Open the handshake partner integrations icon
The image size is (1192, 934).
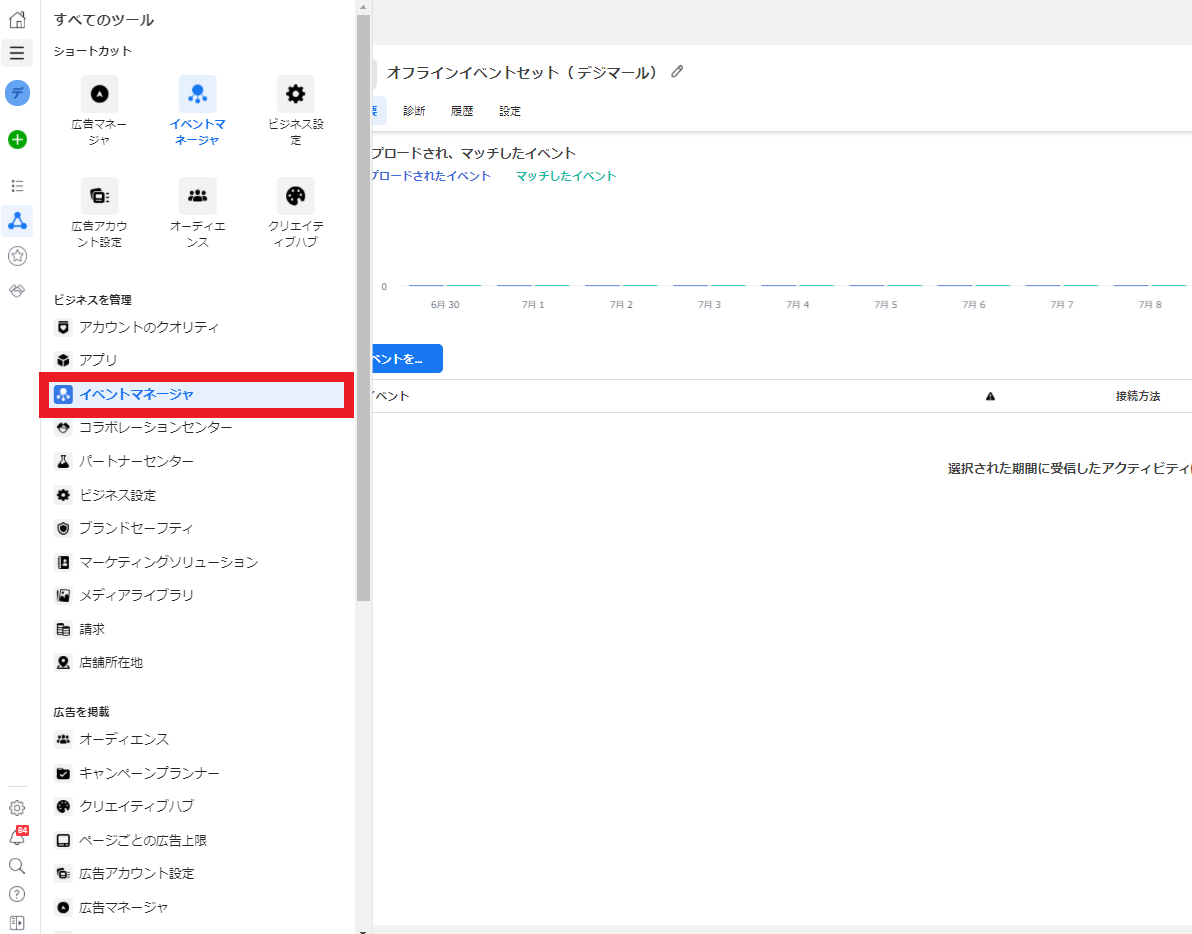pyautogui.click(x=17, y=291)
